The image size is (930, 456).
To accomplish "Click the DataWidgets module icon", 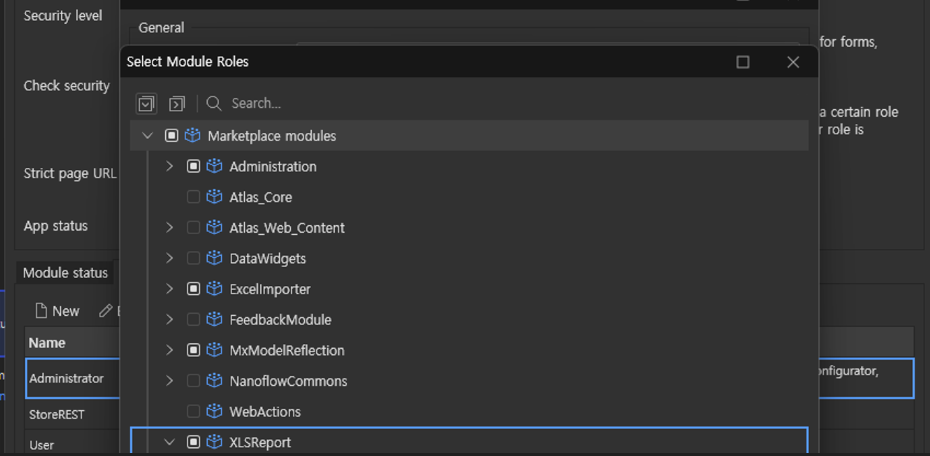I will coord(214,259).
